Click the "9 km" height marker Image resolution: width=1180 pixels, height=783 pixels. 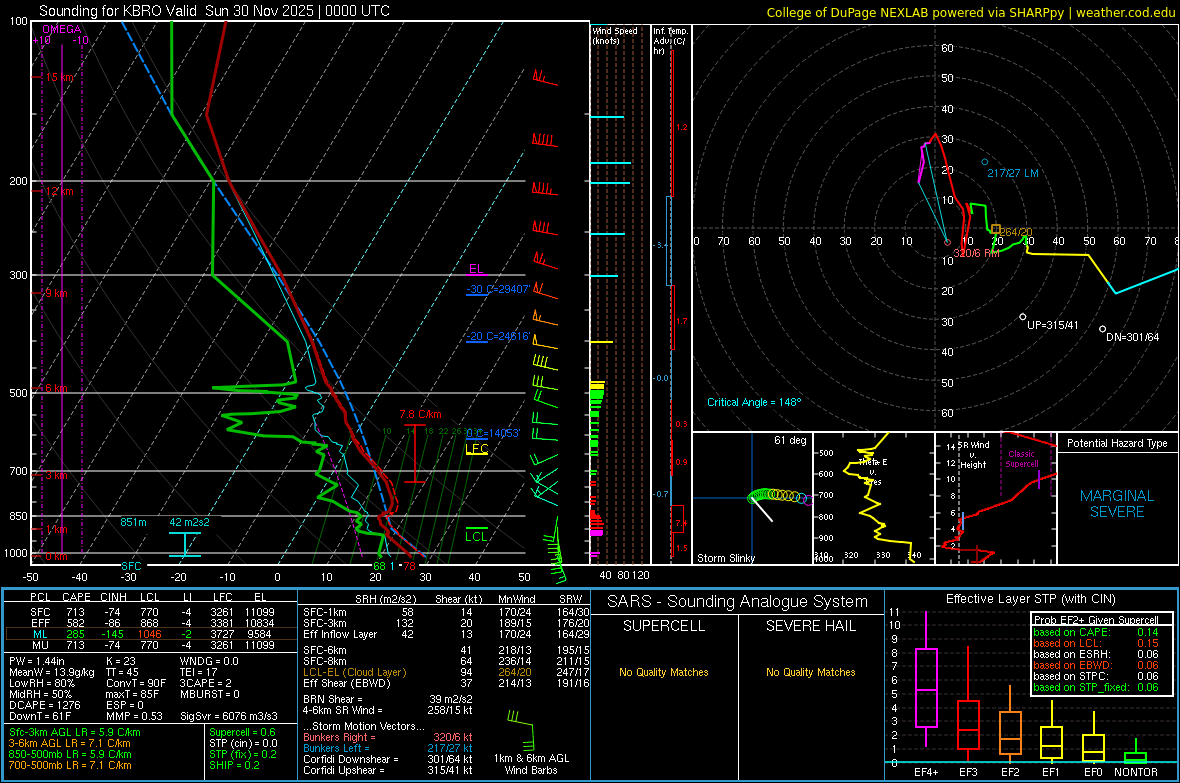point(56,293)
